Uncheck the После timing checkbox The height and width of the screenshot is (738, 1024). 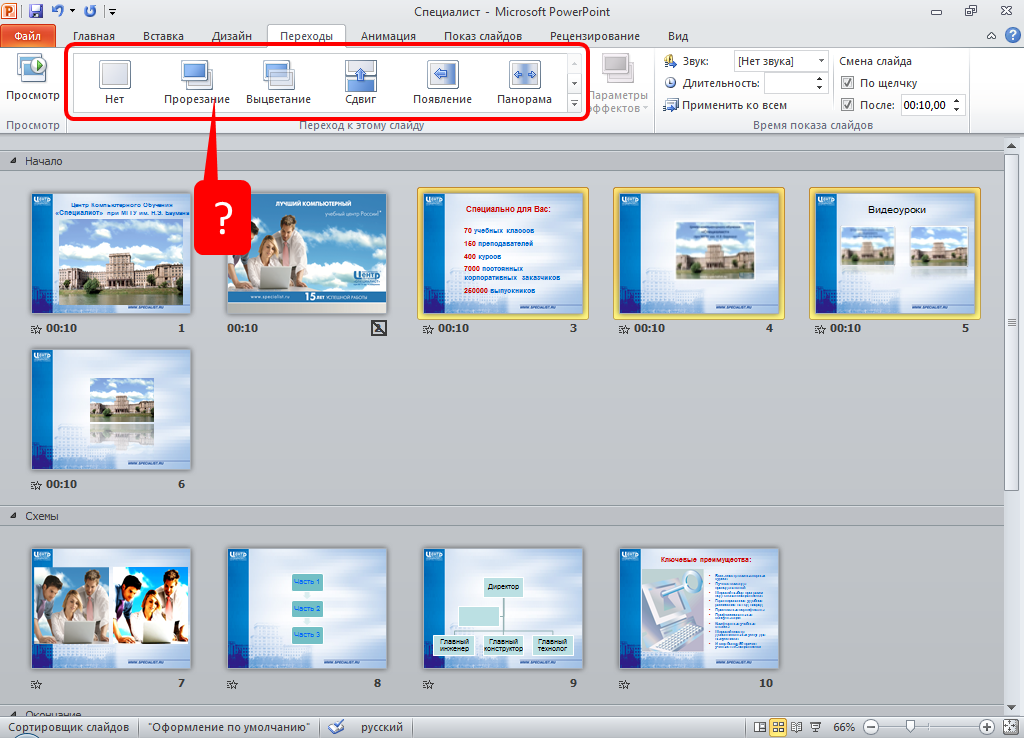tap(848, 104)
